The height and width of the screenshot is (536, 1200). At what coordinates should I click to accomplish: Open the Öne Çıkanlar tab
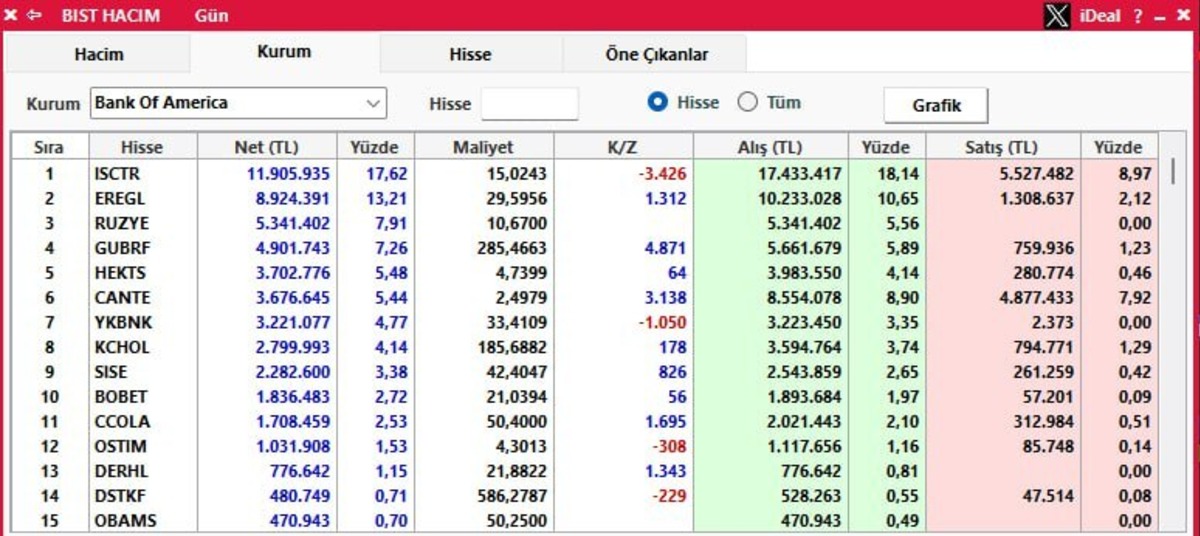coord(656,54)
